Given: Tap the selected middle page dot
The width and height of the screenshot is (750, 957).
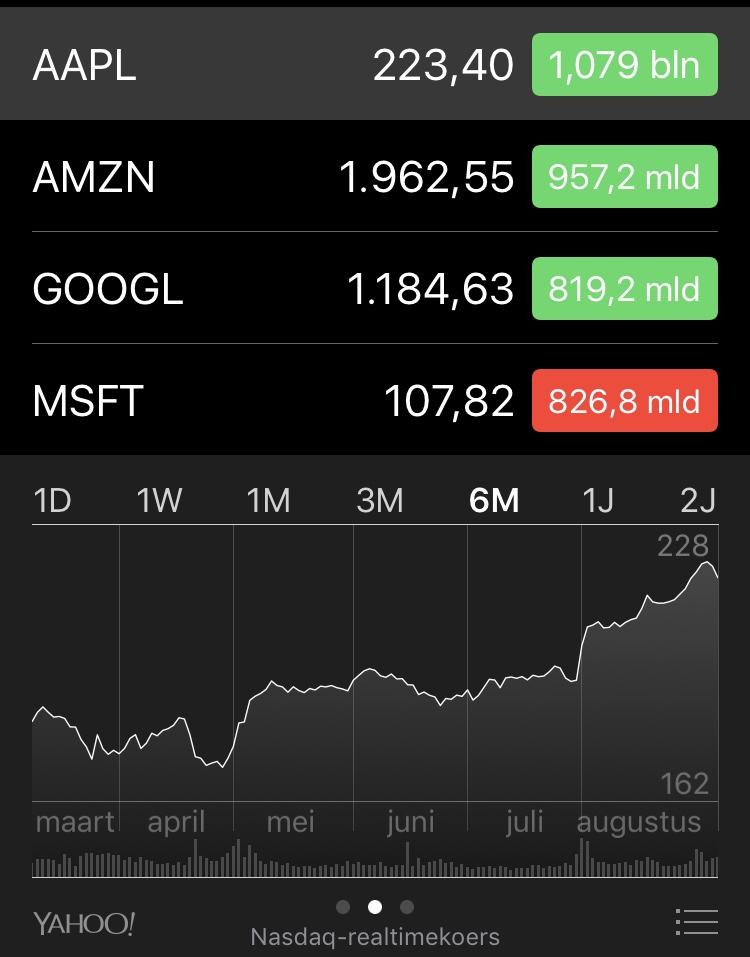Looking at the screenshot, I should pos(375,907).
